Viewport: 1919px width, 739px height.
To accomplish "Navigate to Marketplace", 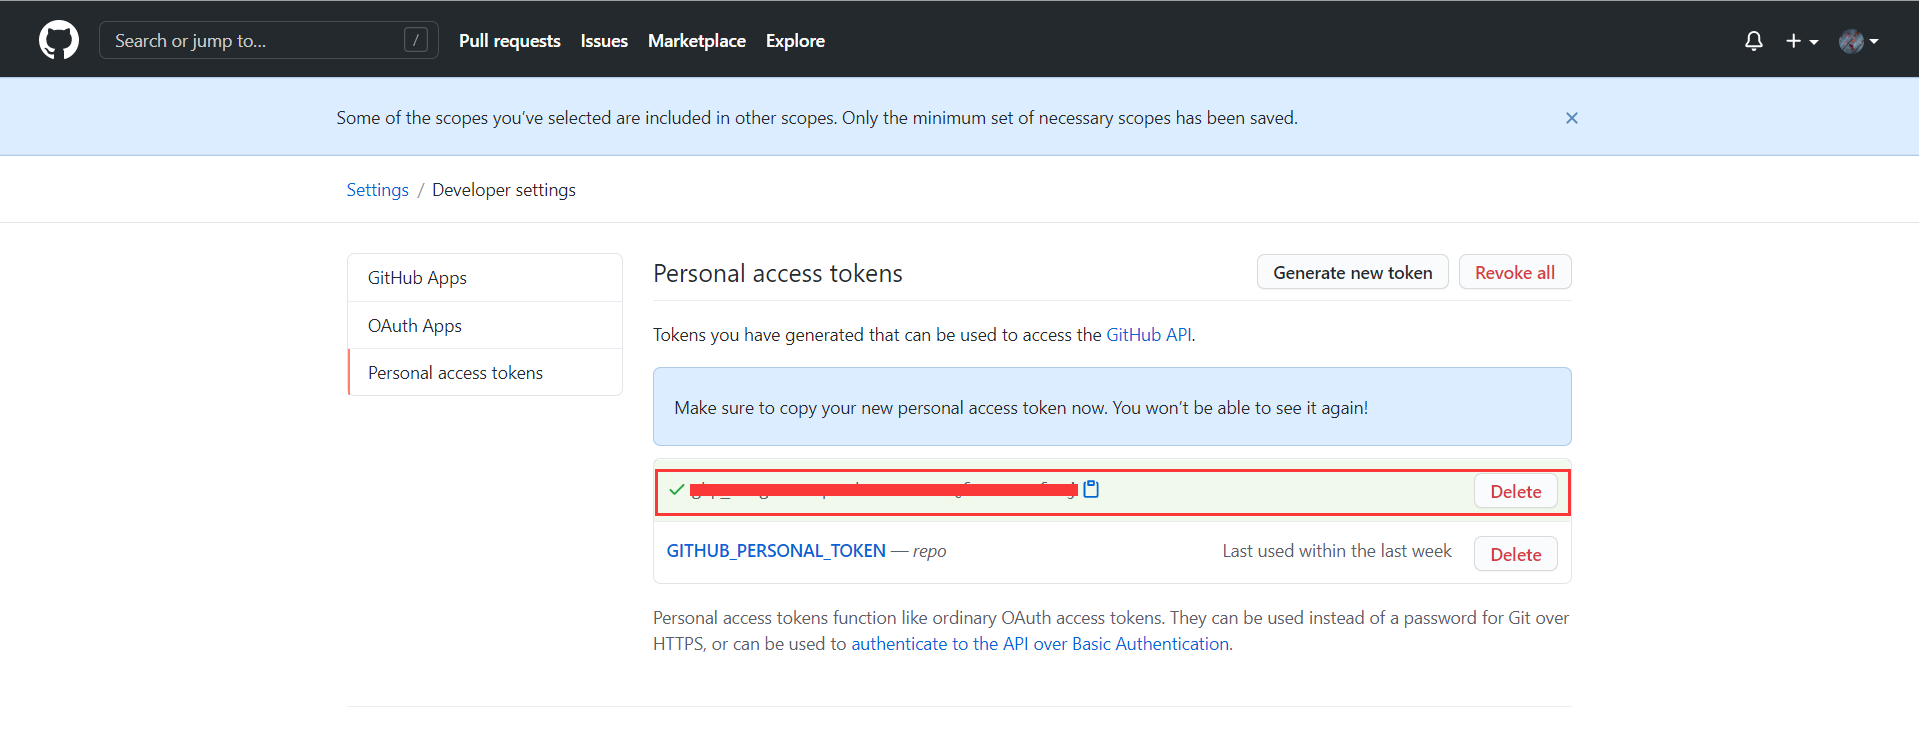I will pyautogui.click(x=696, y=41).
